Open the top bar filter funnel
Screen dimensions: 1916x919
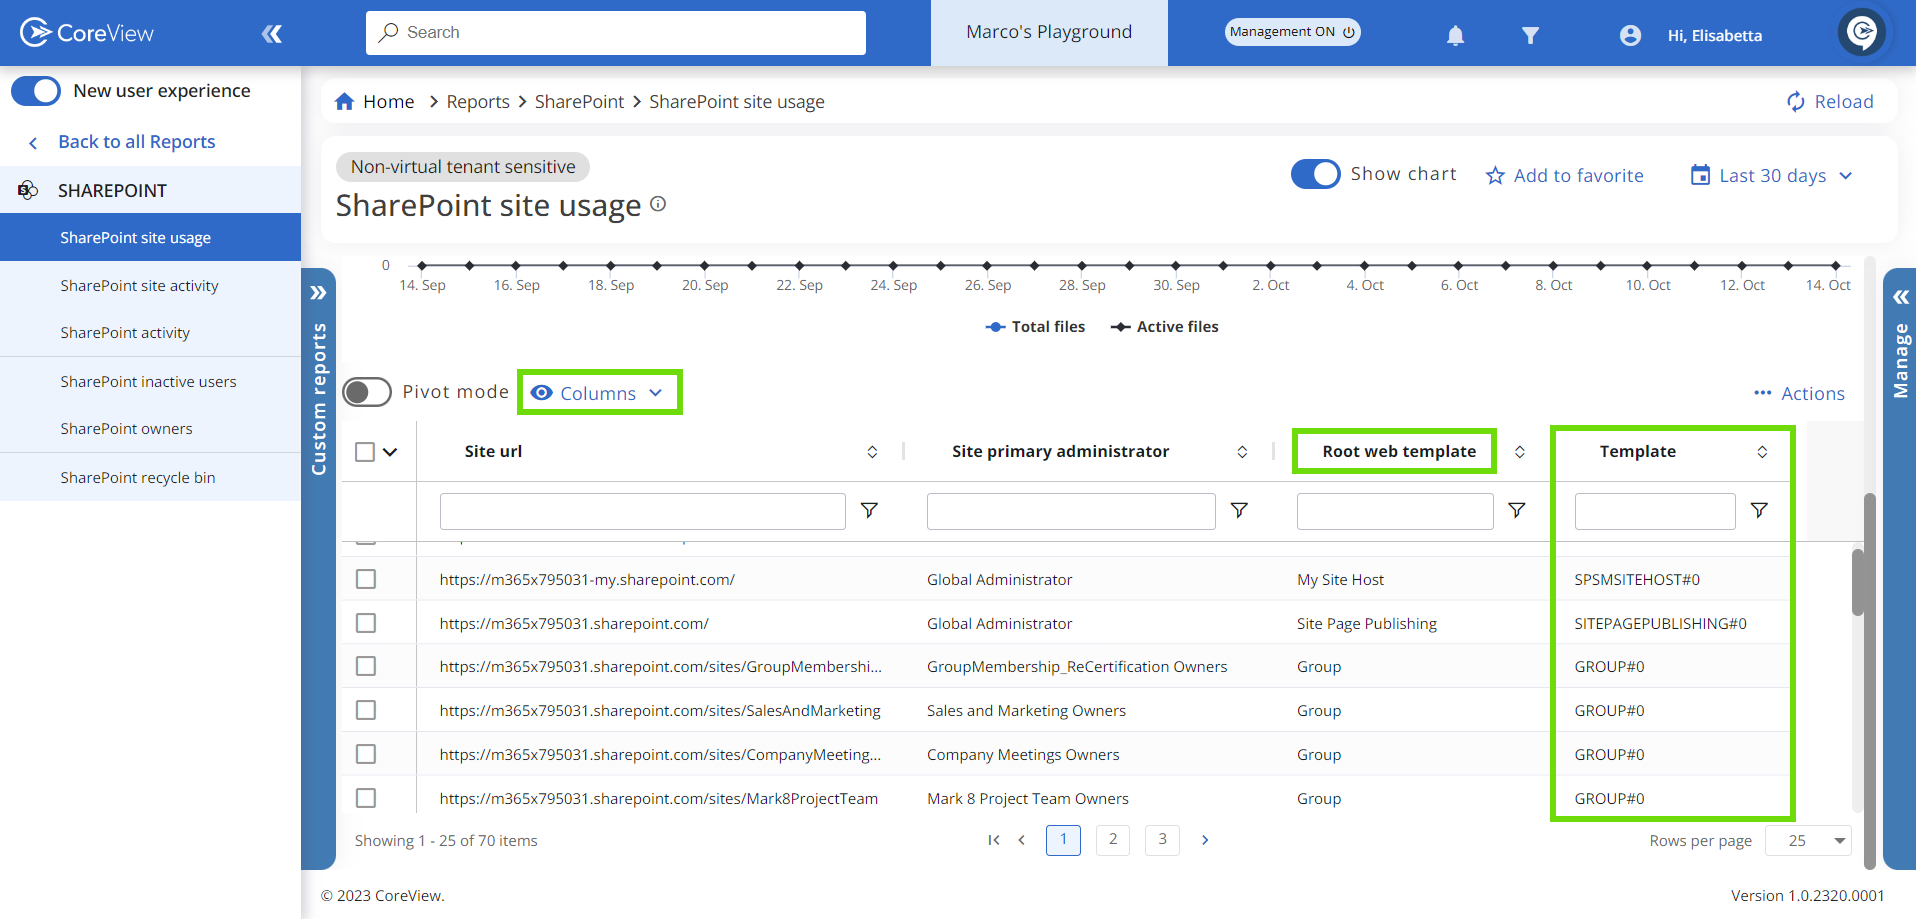(1530, 36)
